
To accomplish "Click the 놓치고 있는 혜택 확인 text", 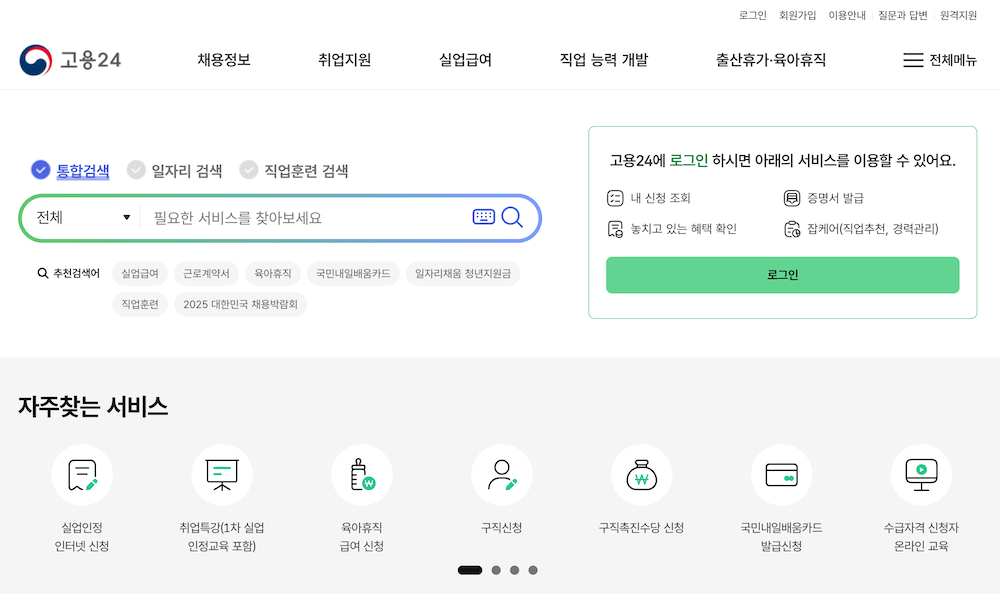I will (x=684, y=229).
